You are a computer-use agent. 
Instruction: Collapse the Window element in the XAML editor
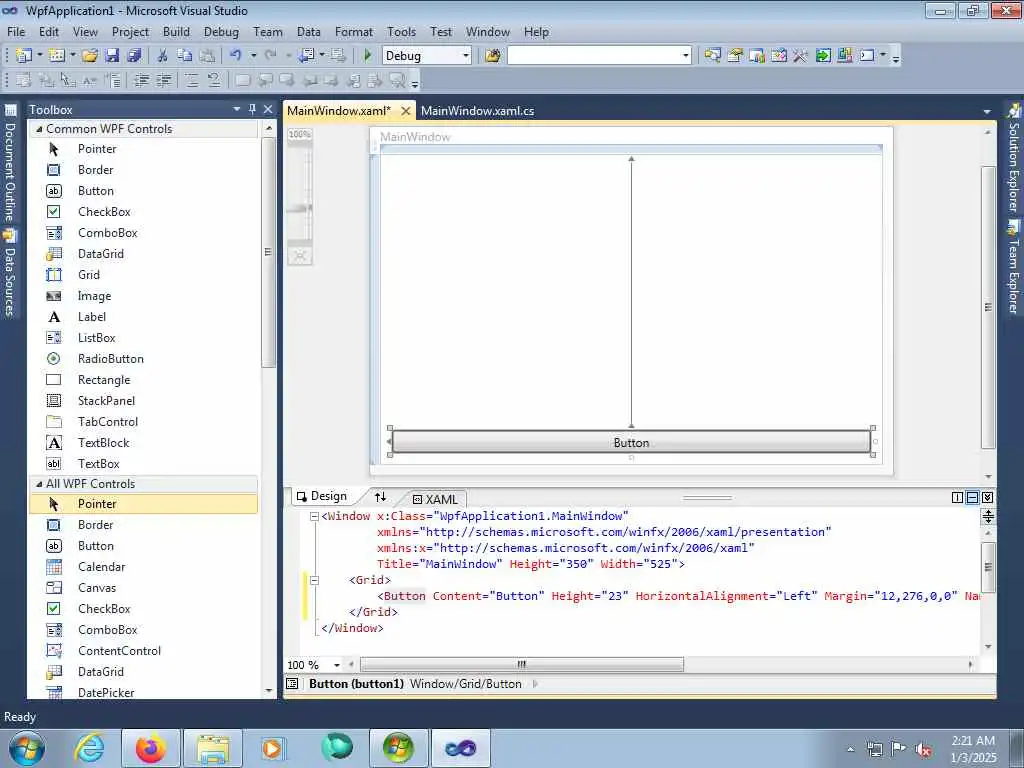314,516
